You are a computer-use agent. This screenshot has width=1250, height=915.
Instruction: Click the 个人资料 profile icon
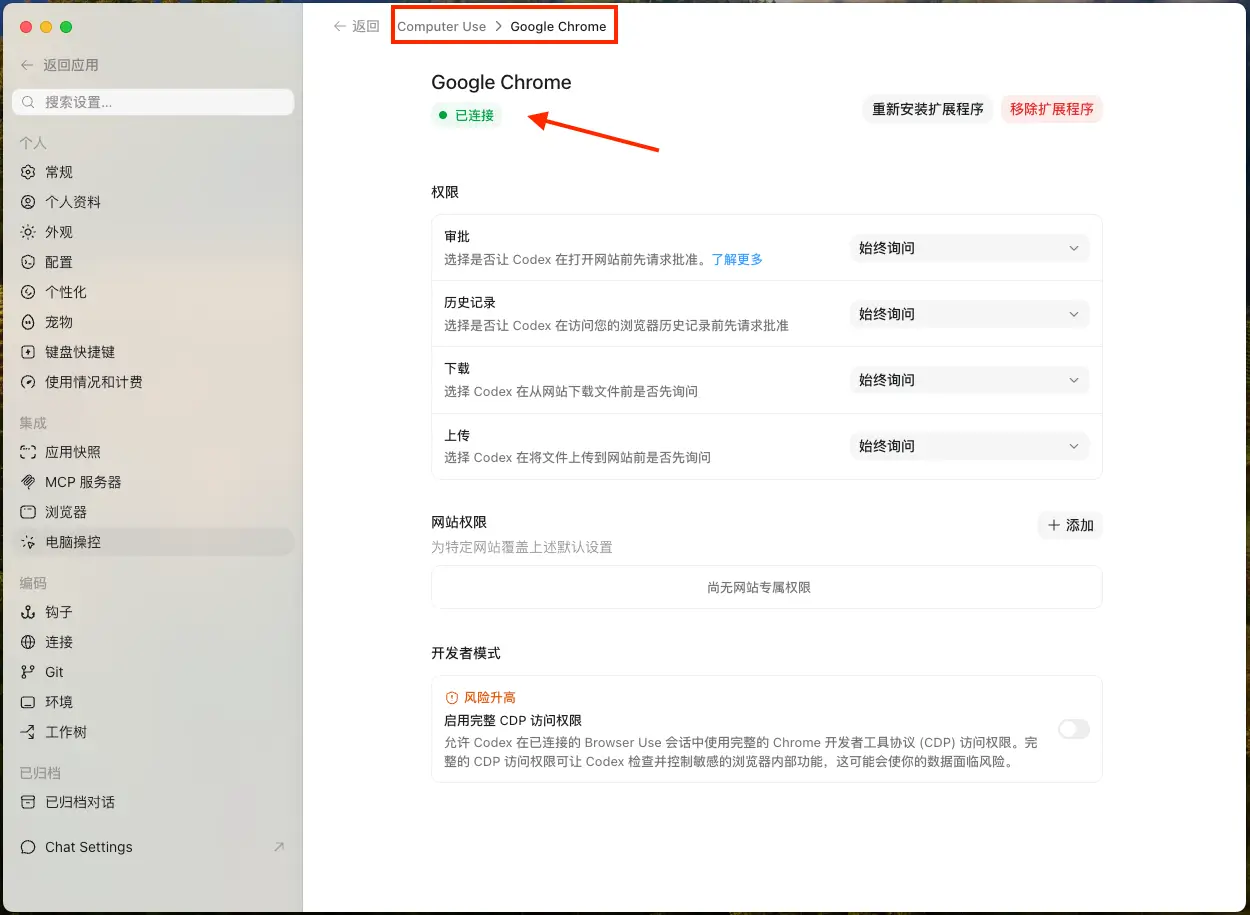(28, 202)
